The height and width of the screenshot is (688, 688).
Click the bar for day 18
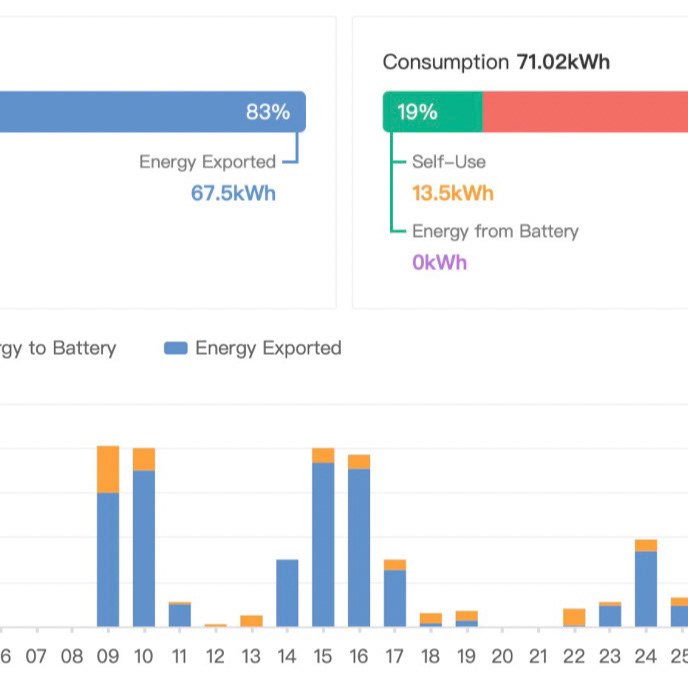[x=431, y=620]
